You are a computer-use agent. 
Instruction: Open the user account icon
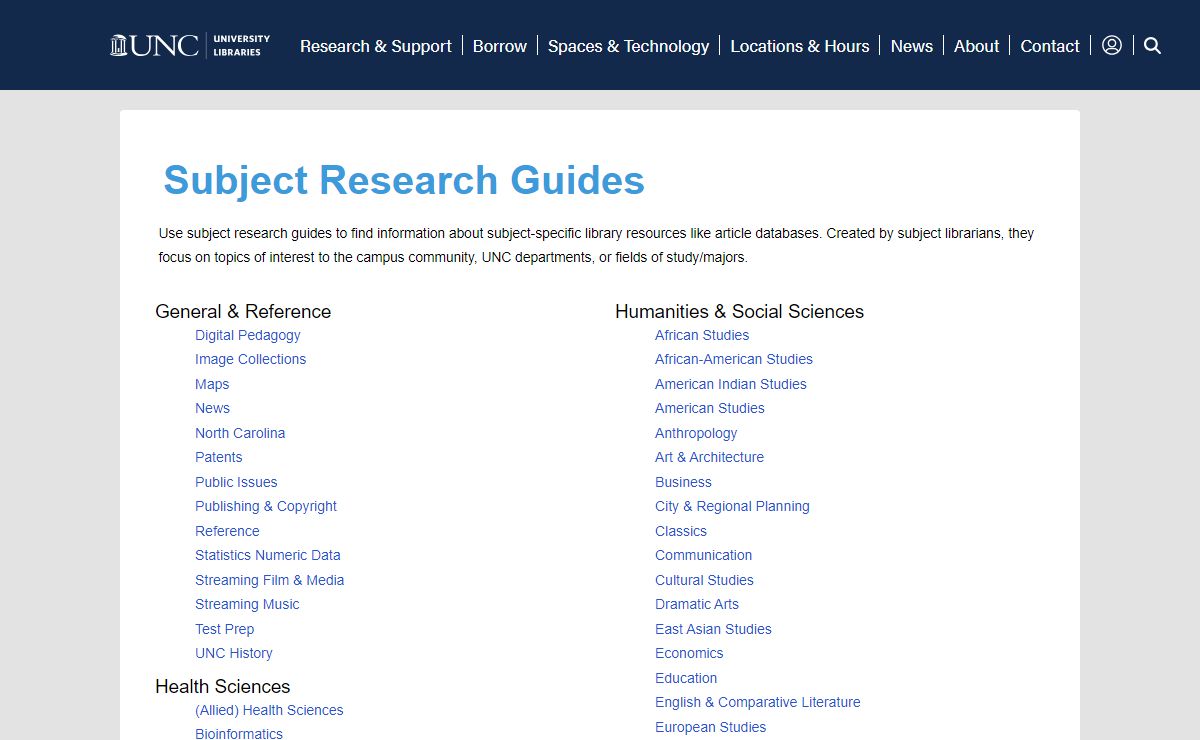pyautogui.click(x=1111, y=45)
